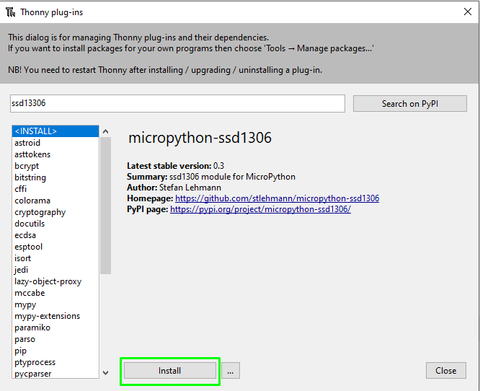Select esptool in the package list
The image size is (480, 391).
(55, 247)
